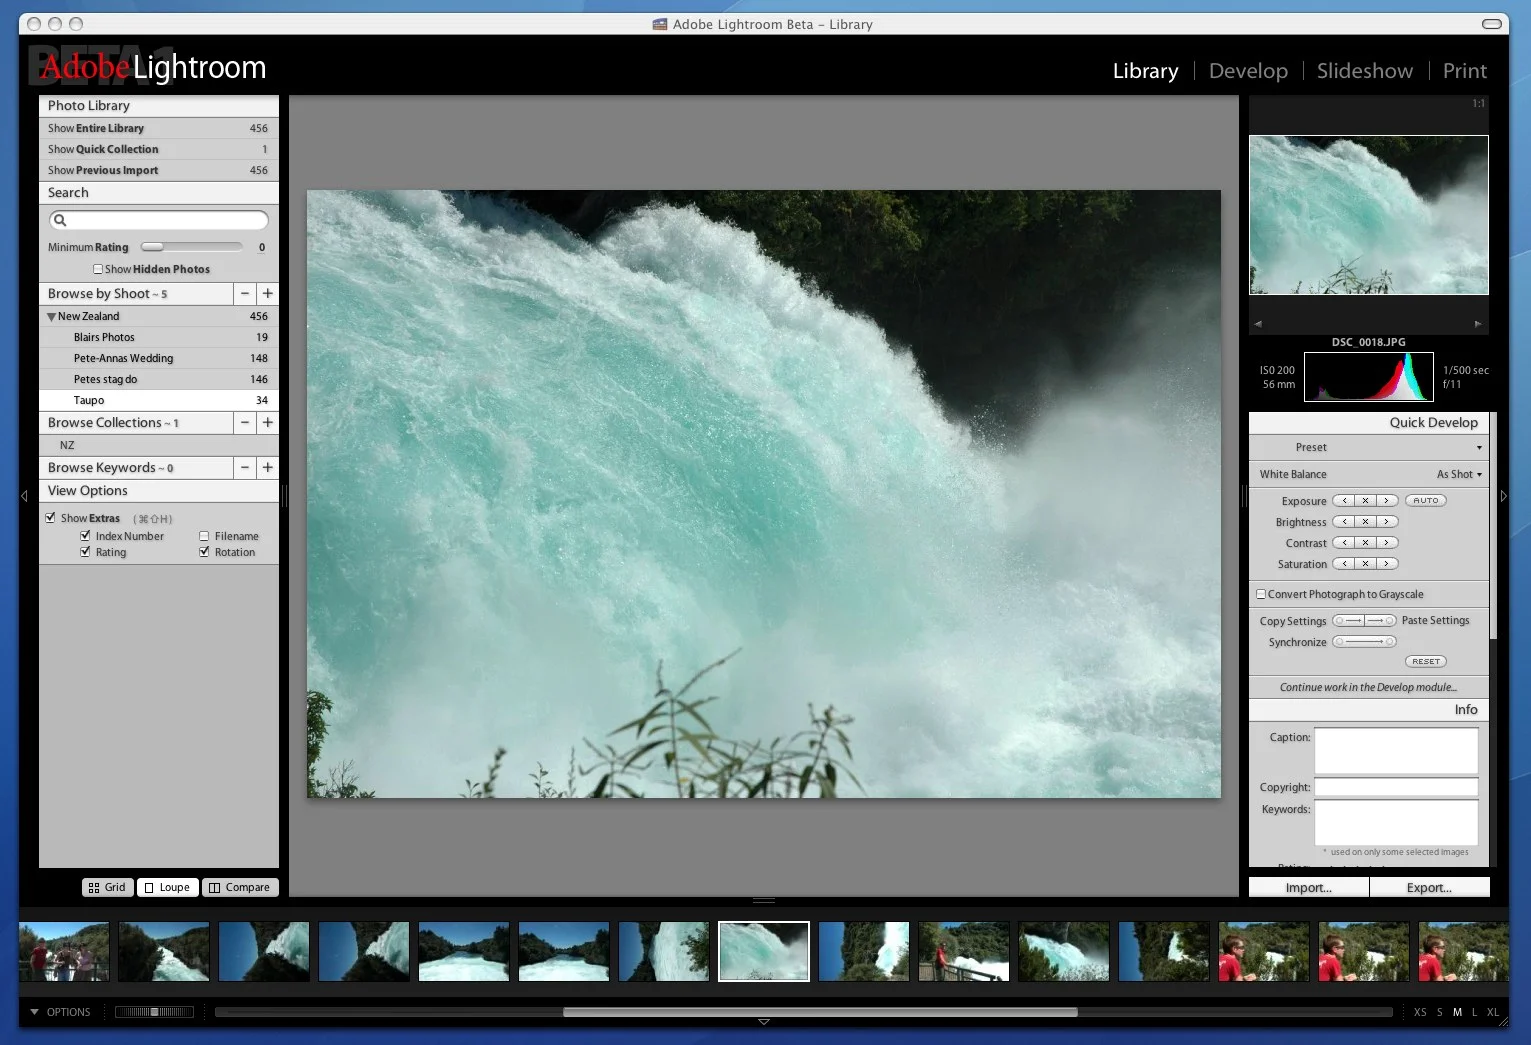Click the Browse Keywords minus button
The image size is (1531, 1045).
pyautogui.click(x=245, y=468)
